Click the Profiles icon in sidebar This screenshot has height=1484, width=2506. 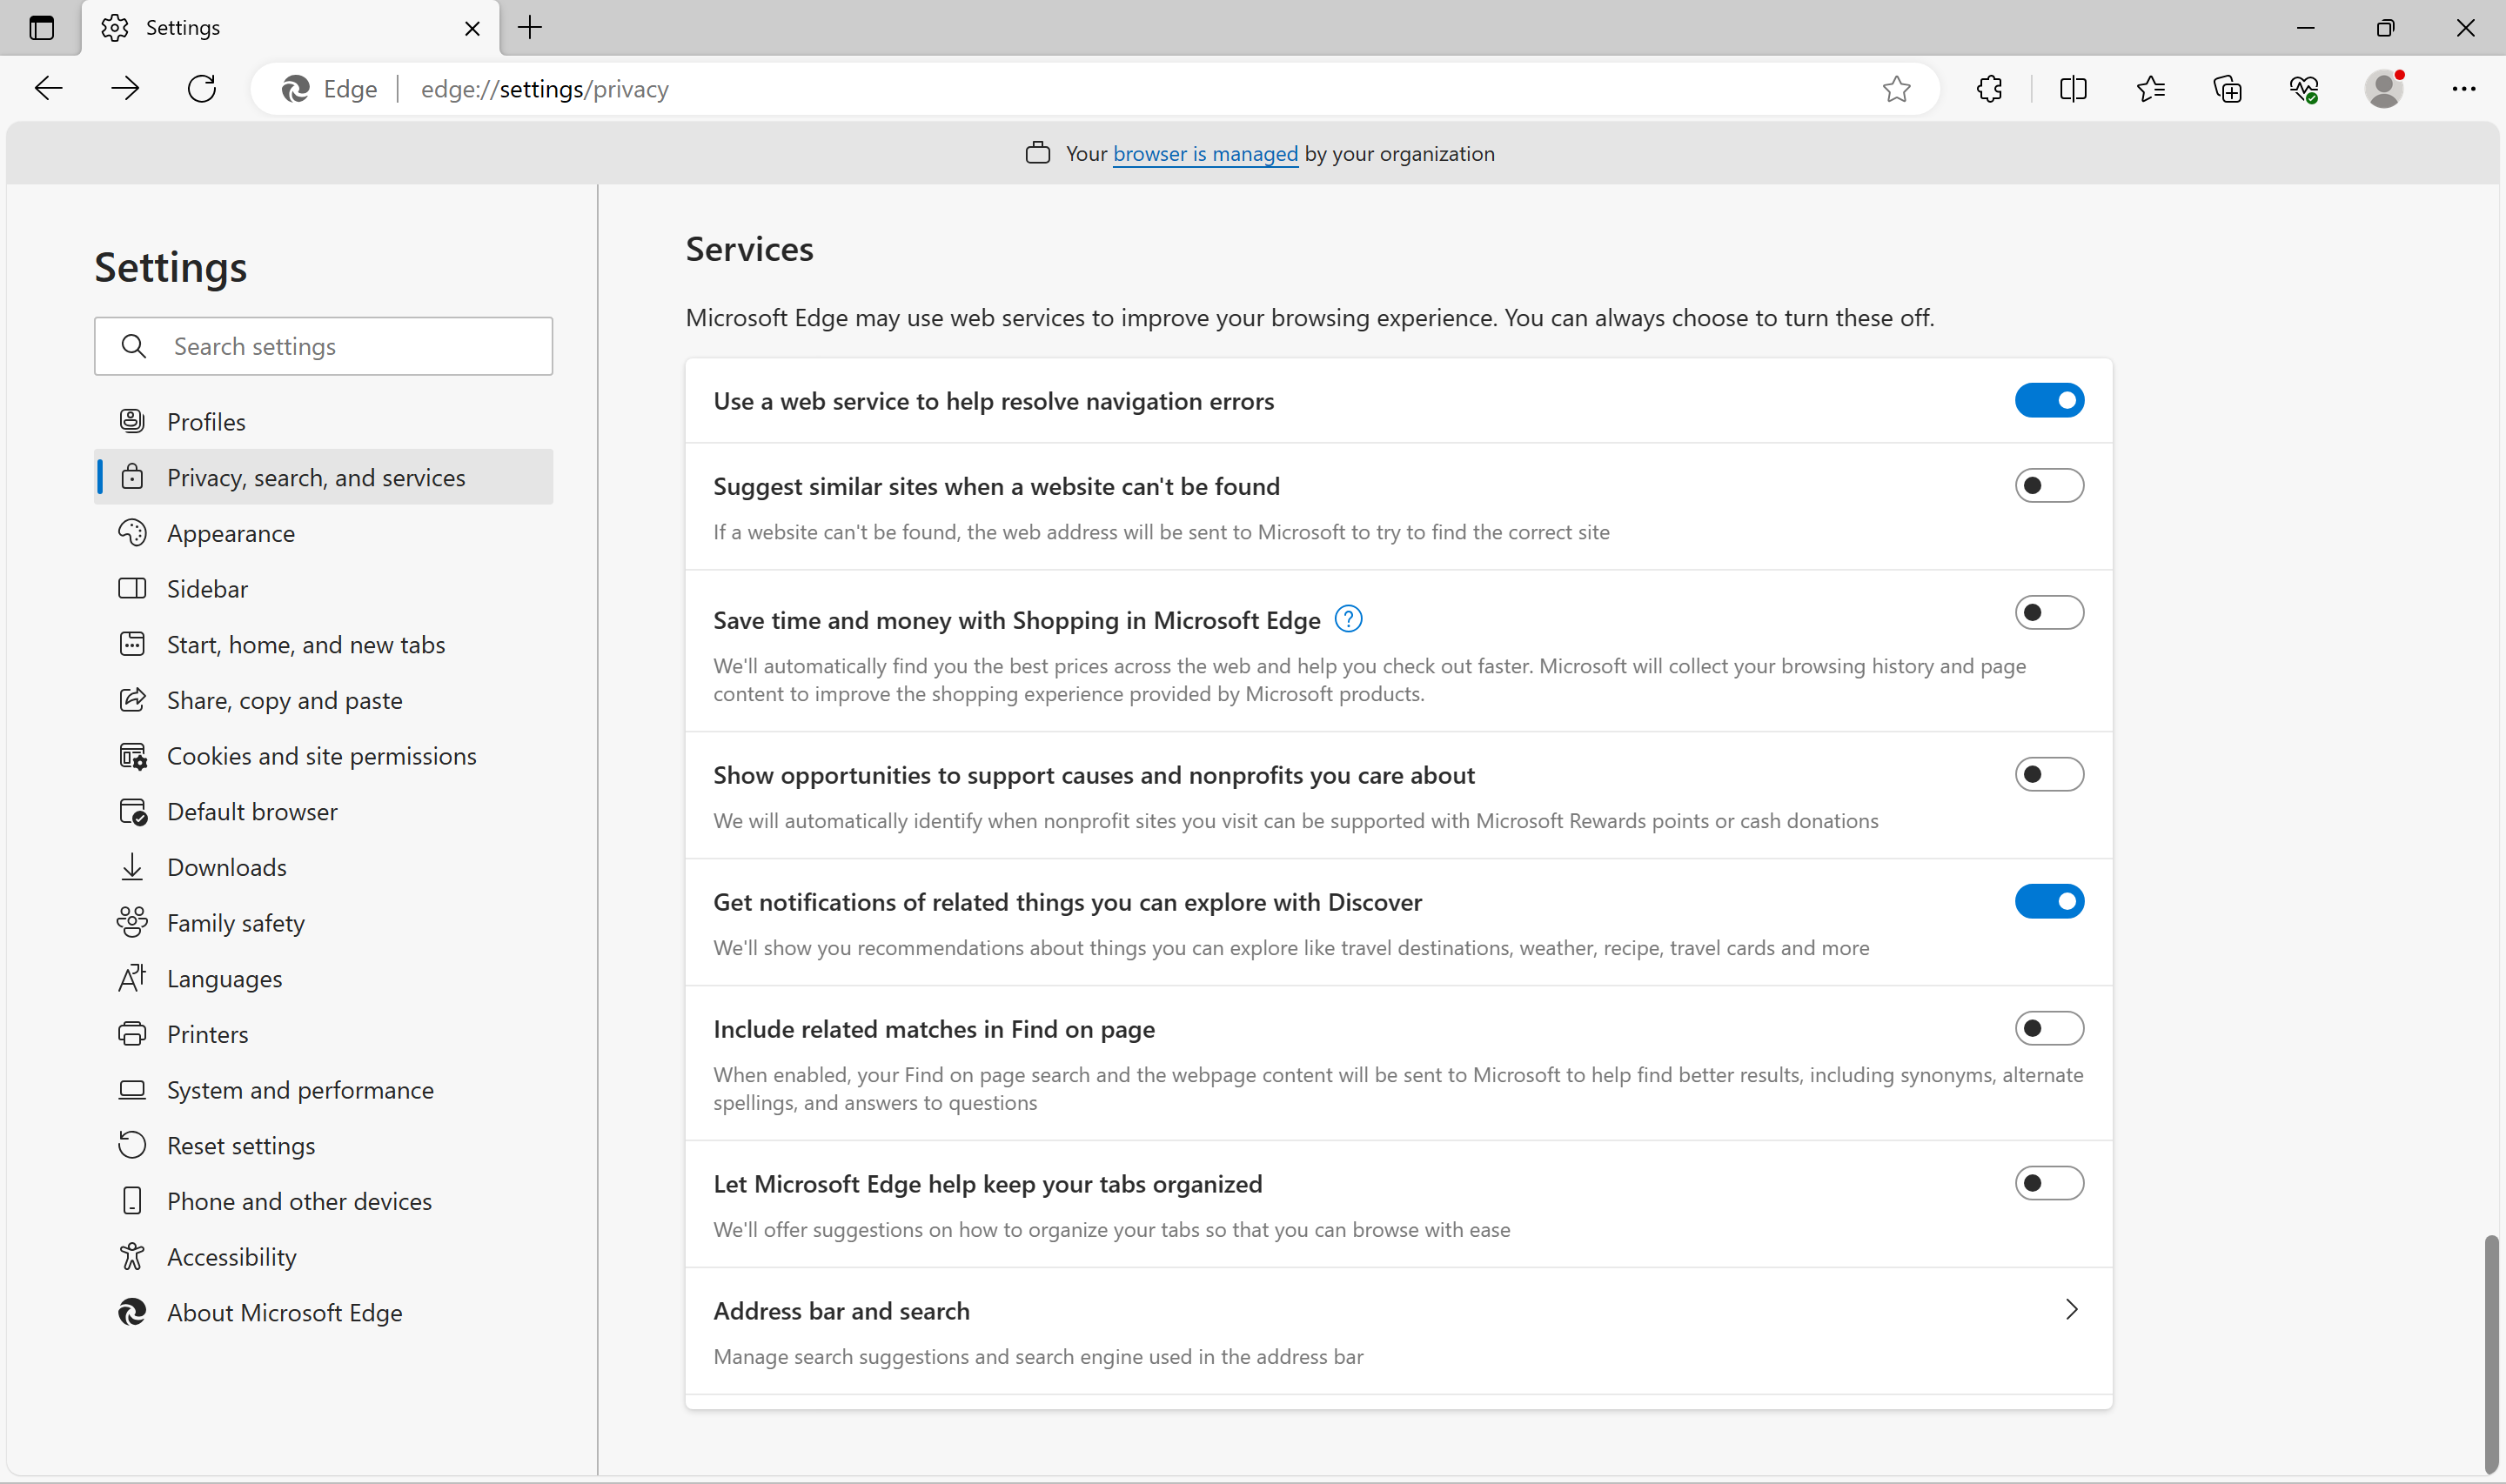(132, 421)
